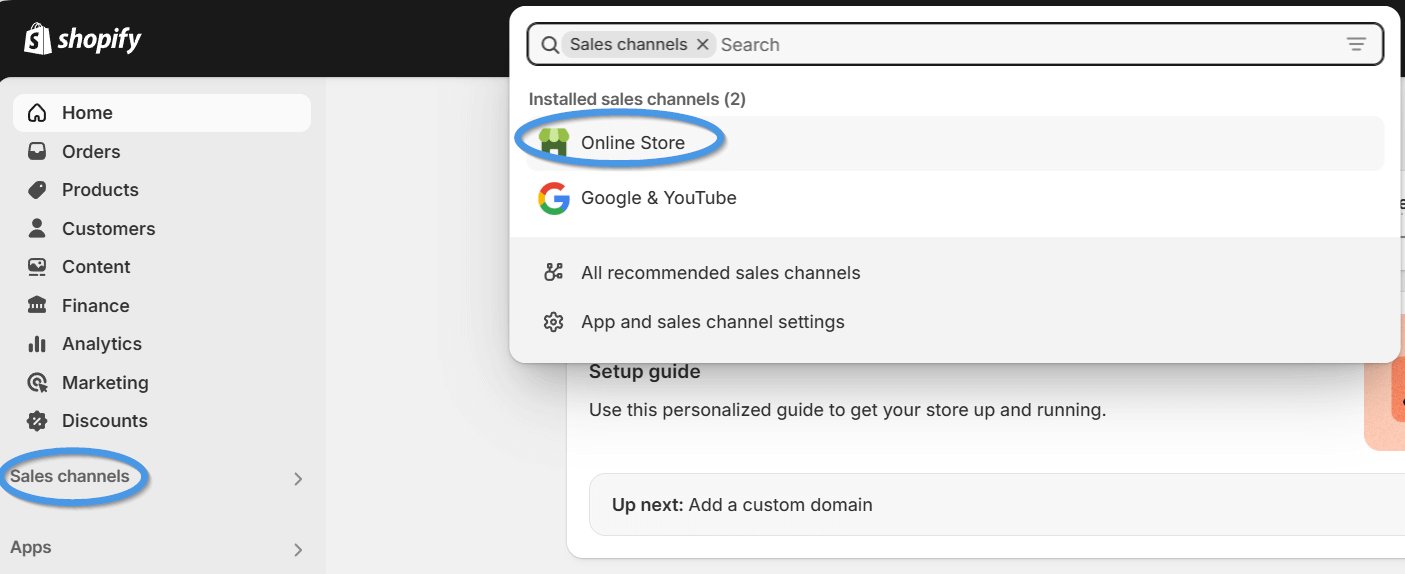1405x574 pixels.
Task: Click the Discounts percent badge icon
Action: point(37,421)
